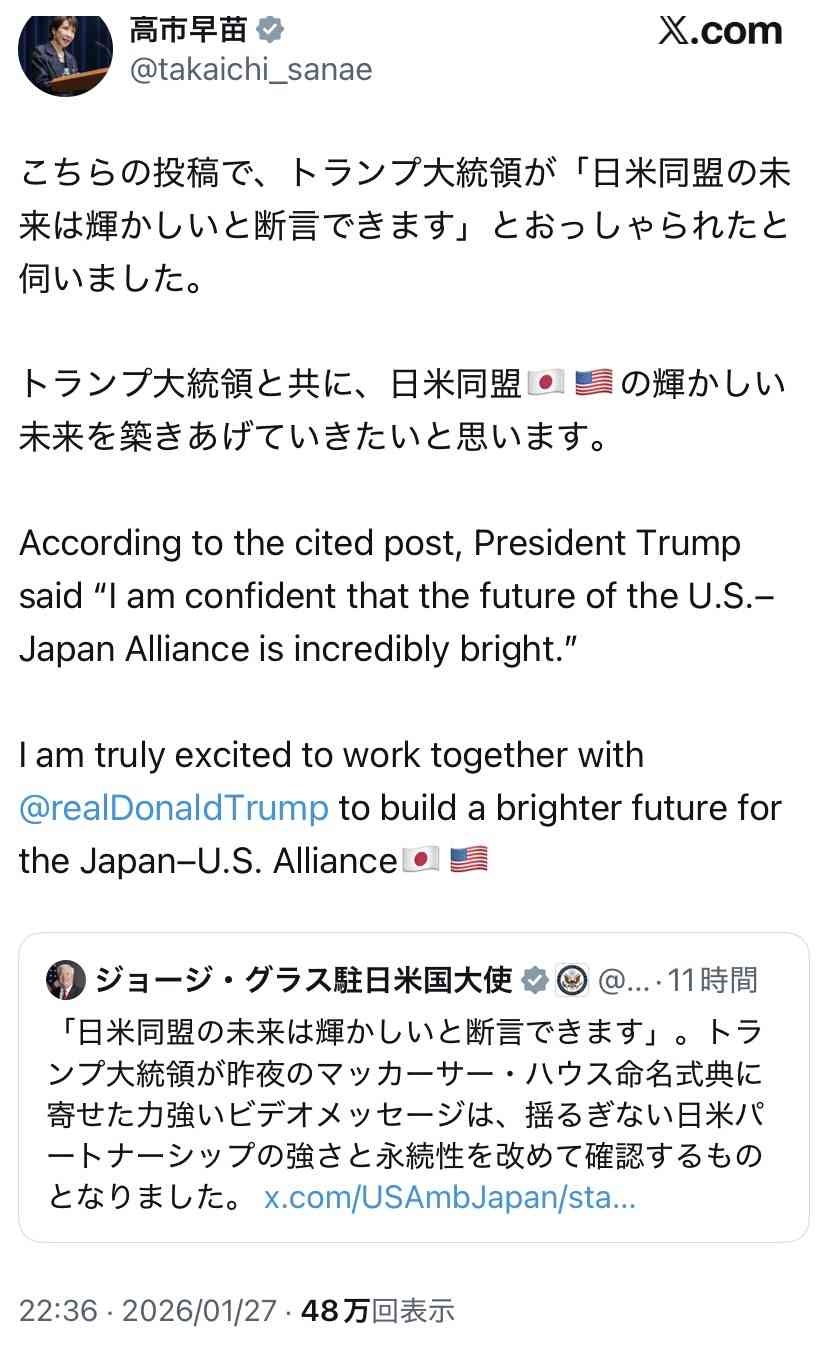Click the Japan flag emoji after 日米同盟

coord(546,382)
